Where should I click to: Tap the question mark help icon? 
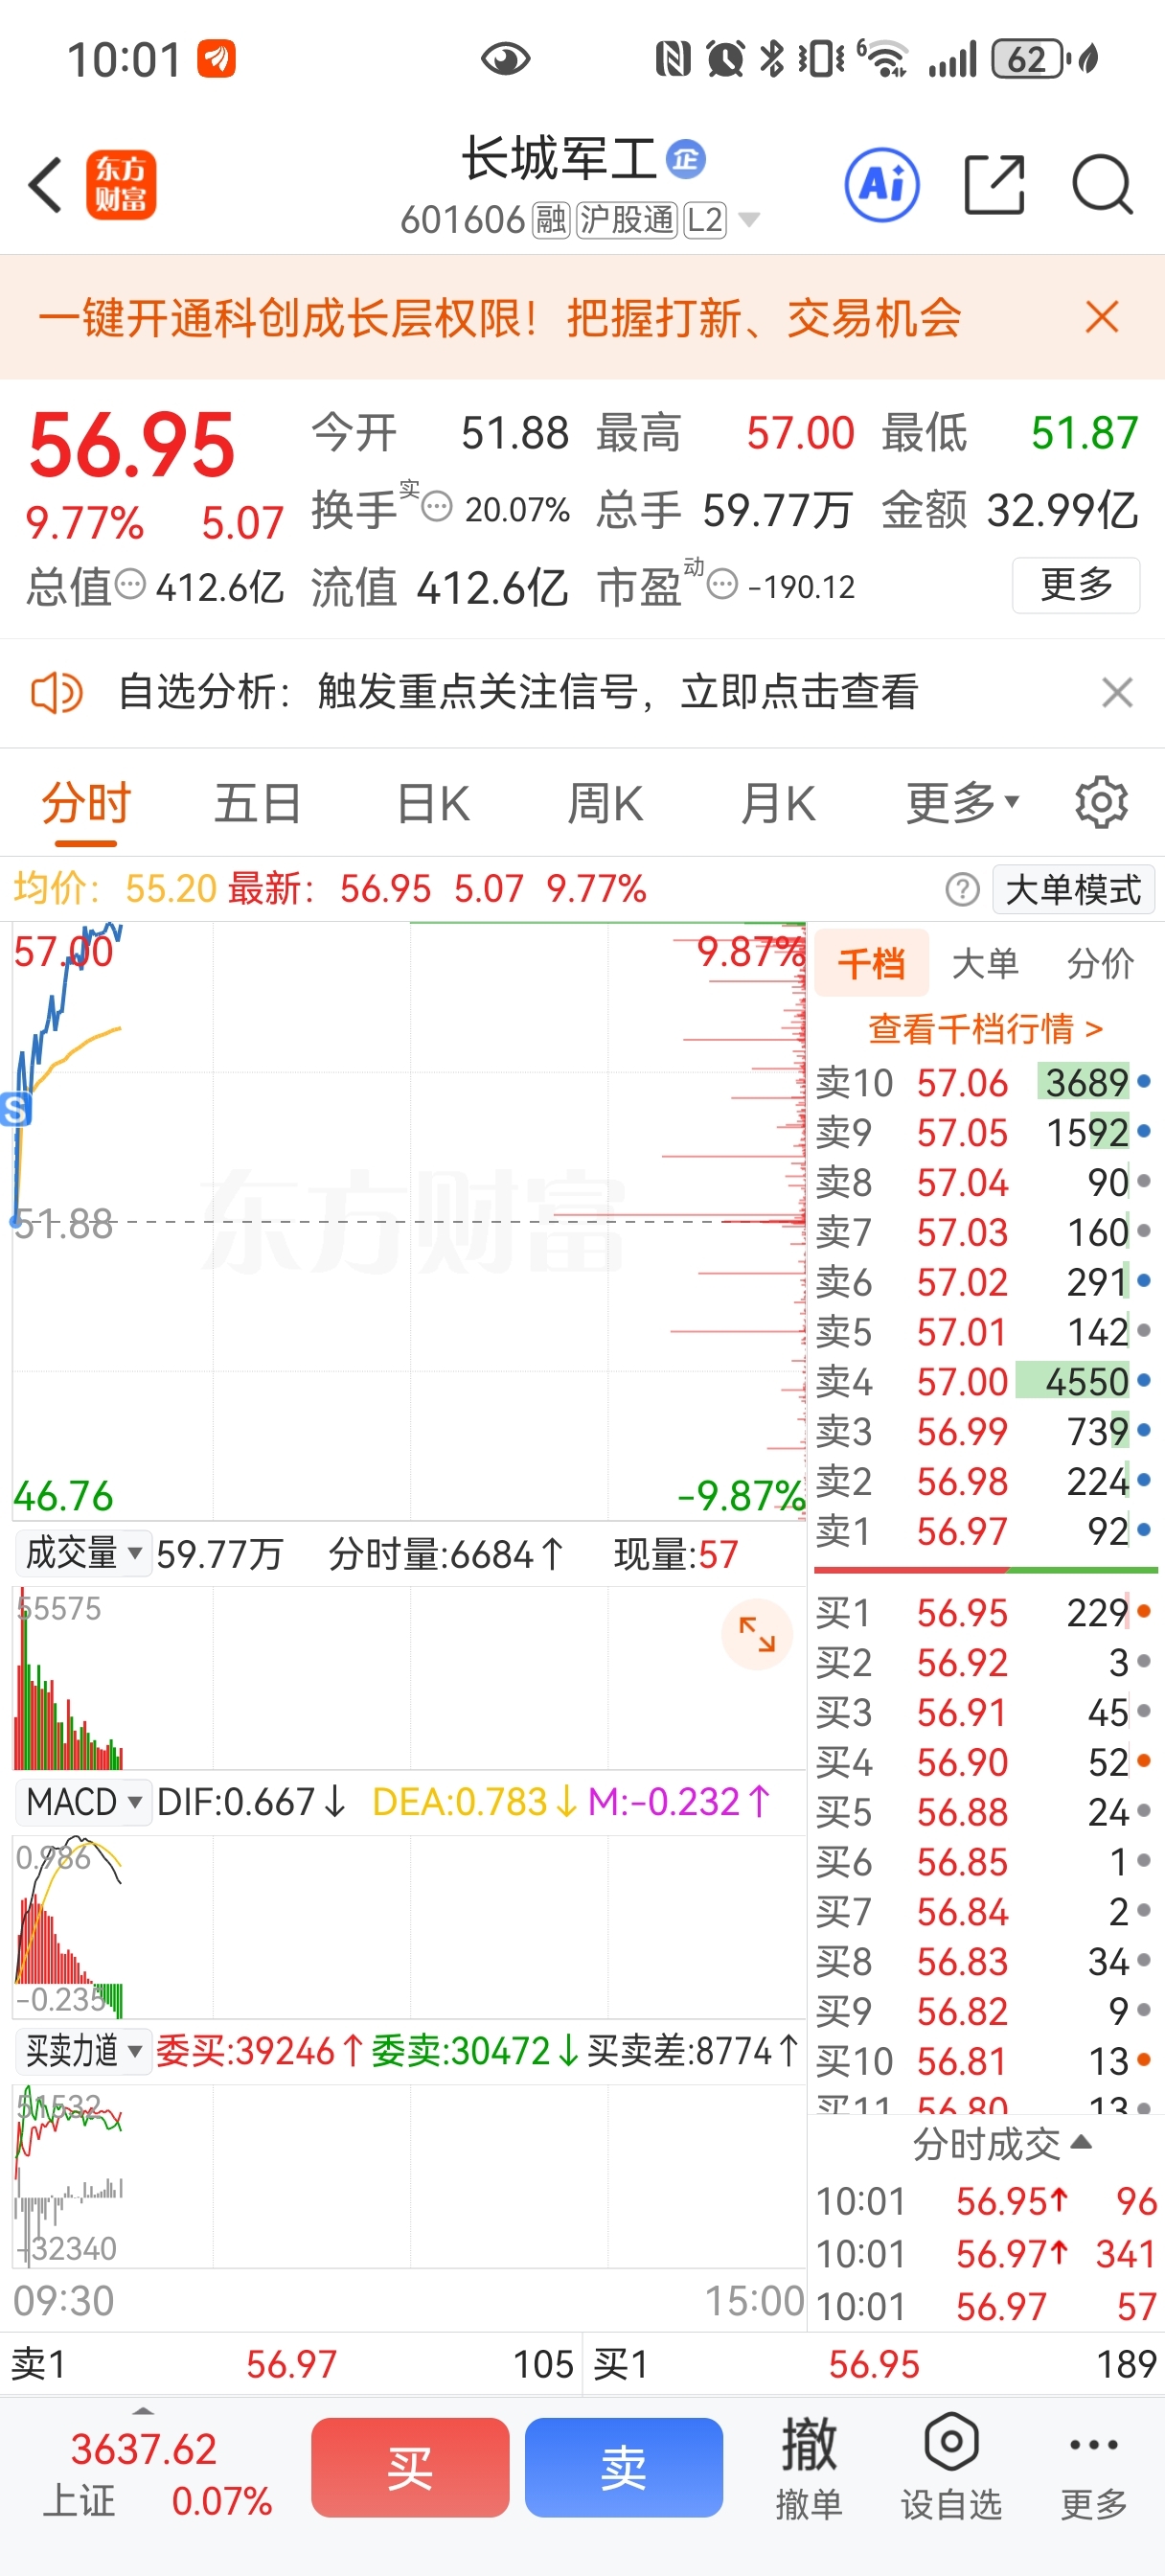click(962, 889)
